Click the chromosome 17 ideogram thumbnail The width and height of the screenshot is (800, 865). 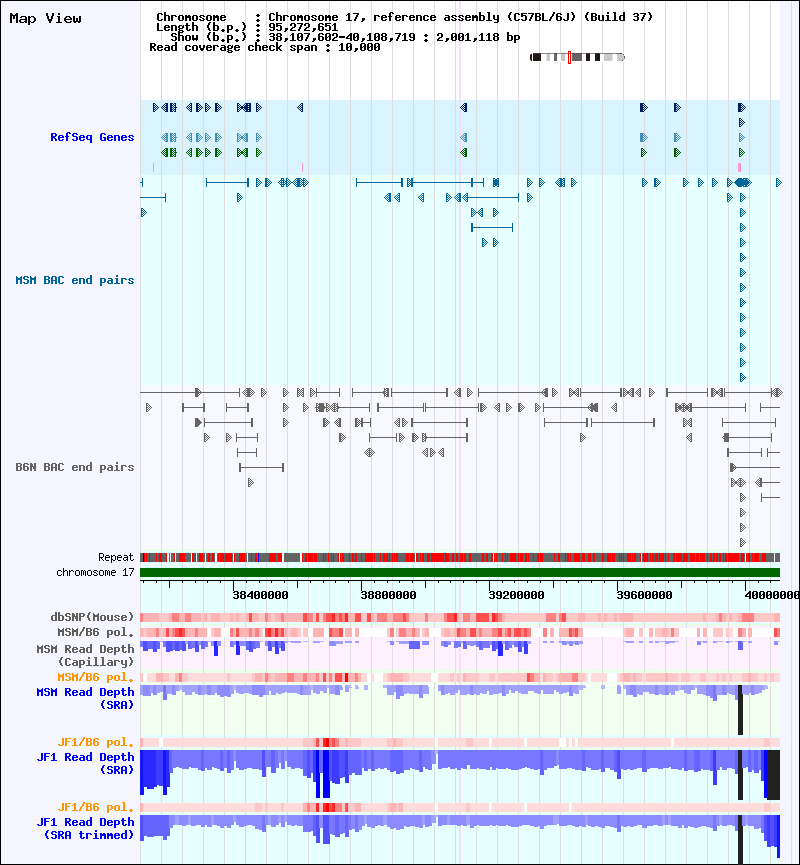[x=577, y=57]
